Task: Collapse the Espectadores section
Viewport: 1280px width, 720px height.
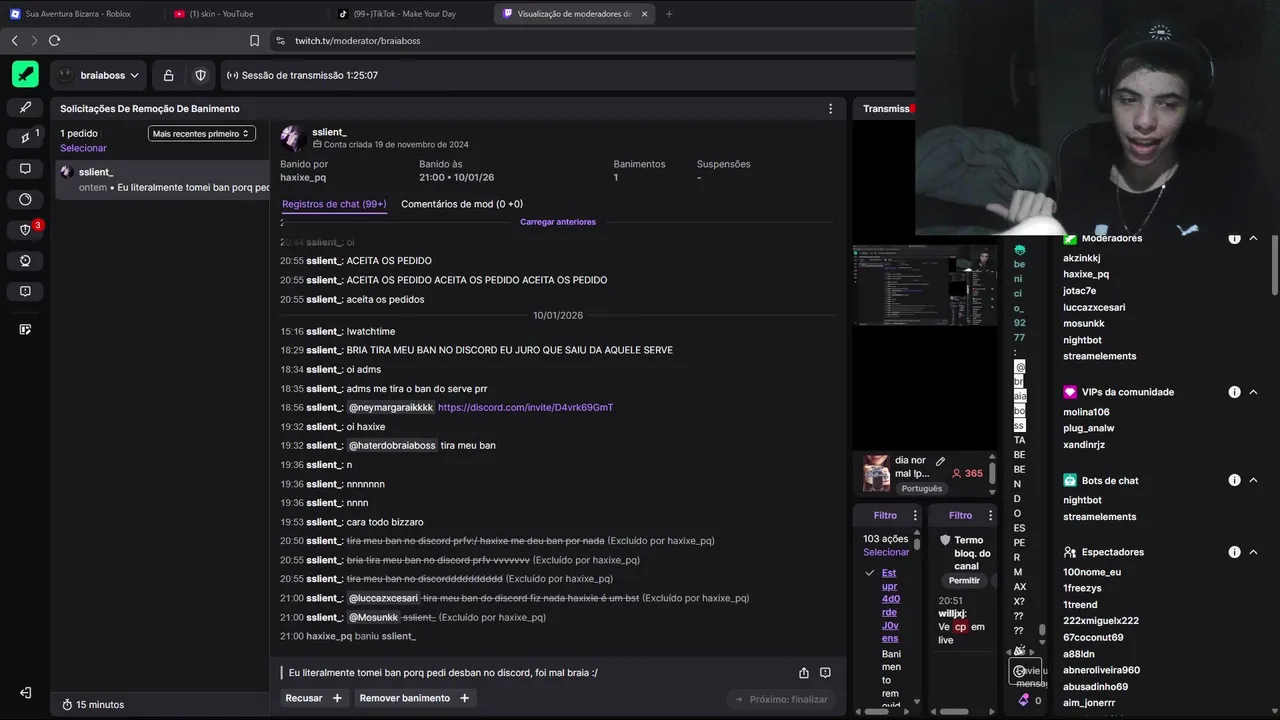Action: point(1253,552)
